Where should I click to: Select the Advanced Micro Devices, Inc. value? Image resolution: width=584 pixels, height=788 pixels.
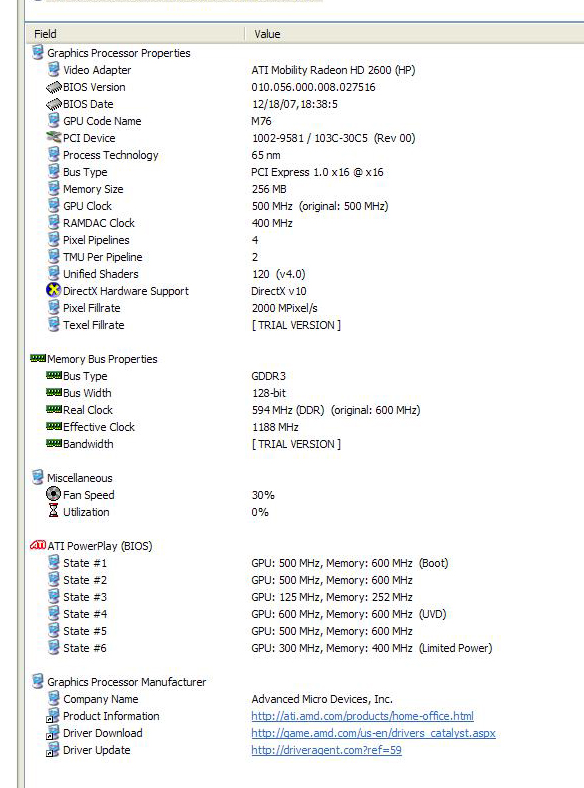(322, 699)
